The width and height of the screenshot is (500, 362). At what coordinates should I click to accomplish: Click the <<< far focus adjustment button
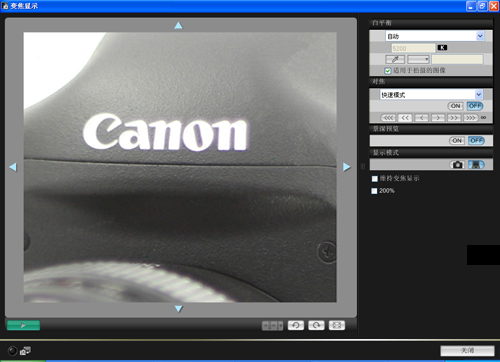pos(388,118)
